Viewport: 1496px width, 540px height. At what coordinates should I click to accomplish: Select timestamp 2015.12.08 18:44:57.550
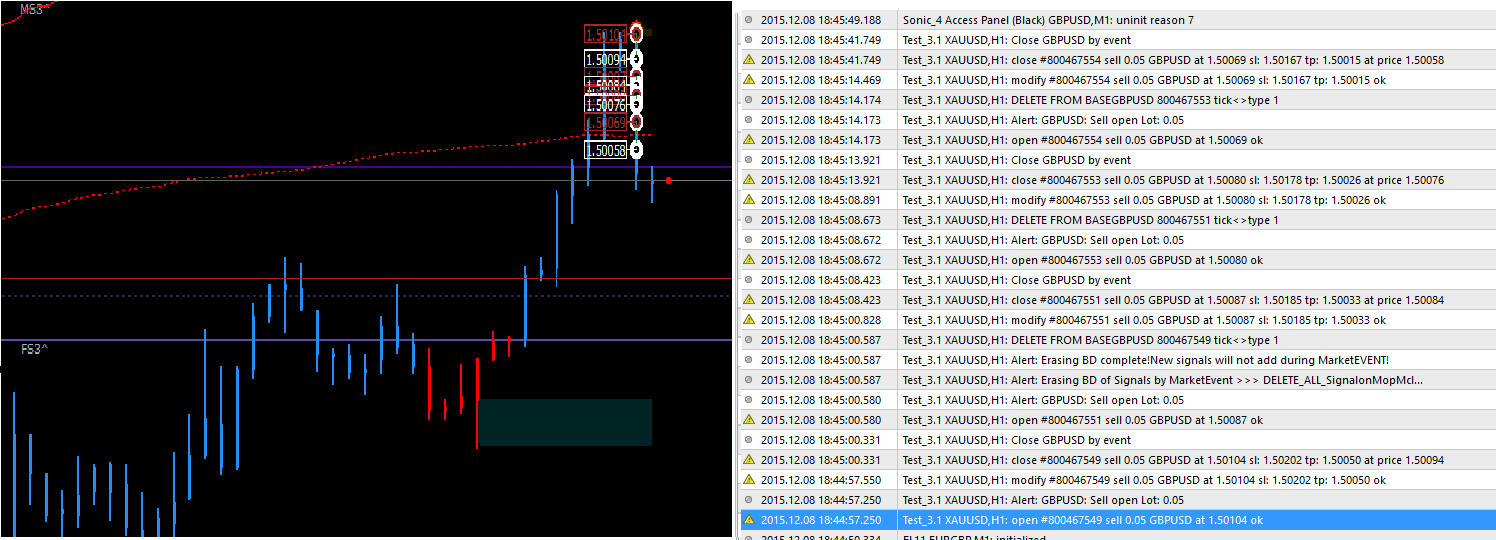[x=821, y=480]
